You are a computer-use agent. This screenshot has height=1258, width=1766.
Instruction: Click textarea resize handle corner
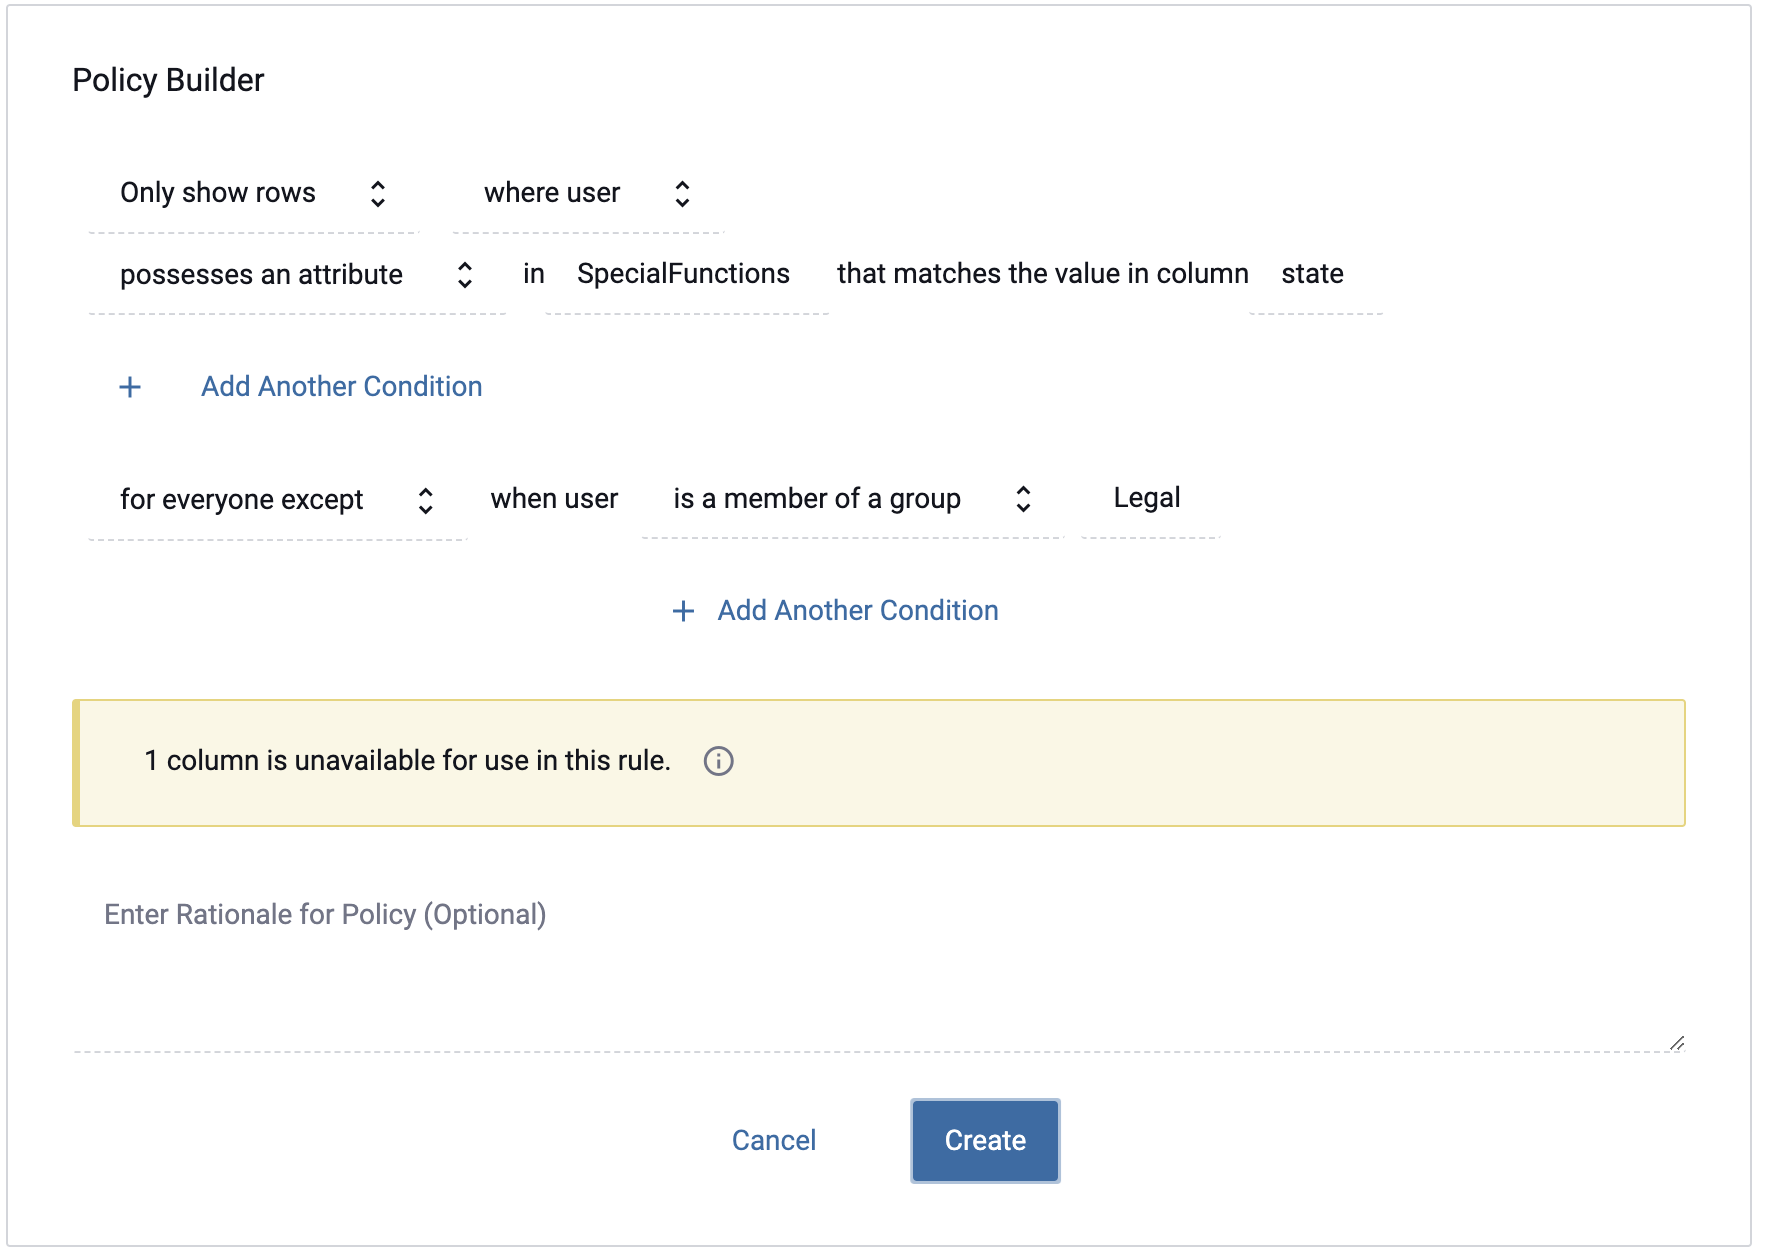click(1676, 1043)
